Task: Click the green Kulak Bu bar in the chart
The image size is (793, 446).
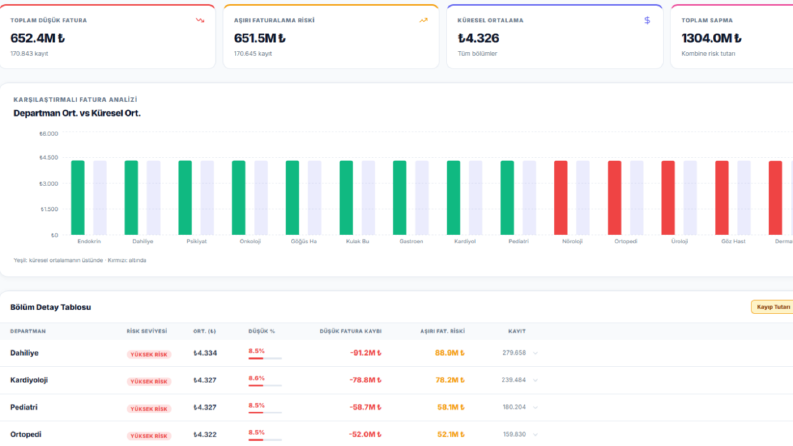Action: click(x=346, y=198)
